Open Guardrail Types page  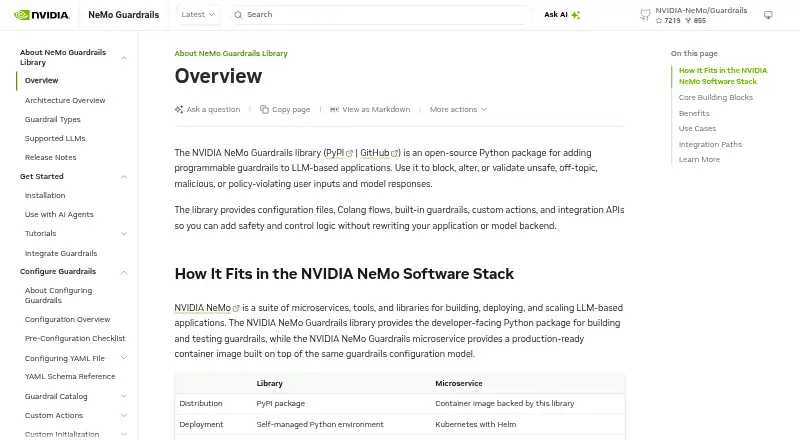click(53, 119)
